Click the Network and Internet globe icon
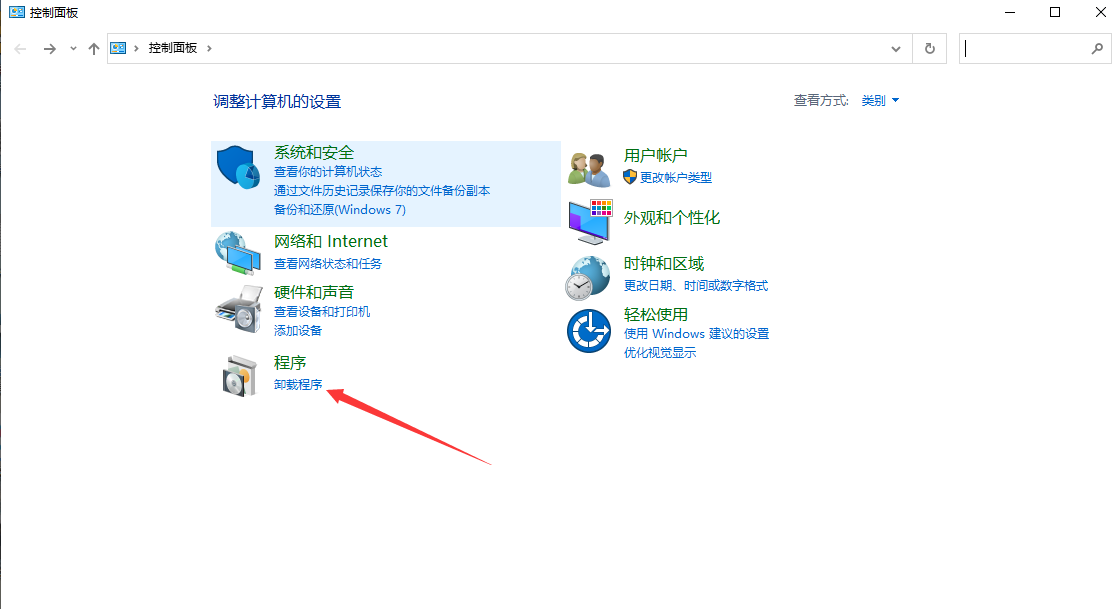 (238, 253)
